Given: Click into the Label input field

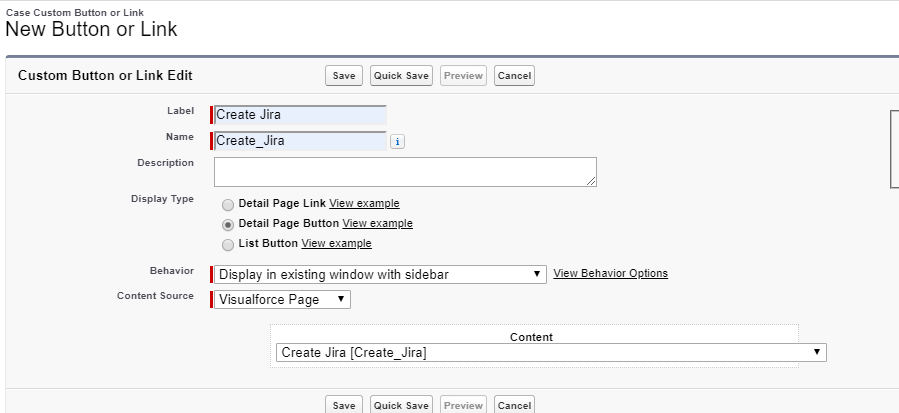Looking at the screenshot, I should 300,115.
